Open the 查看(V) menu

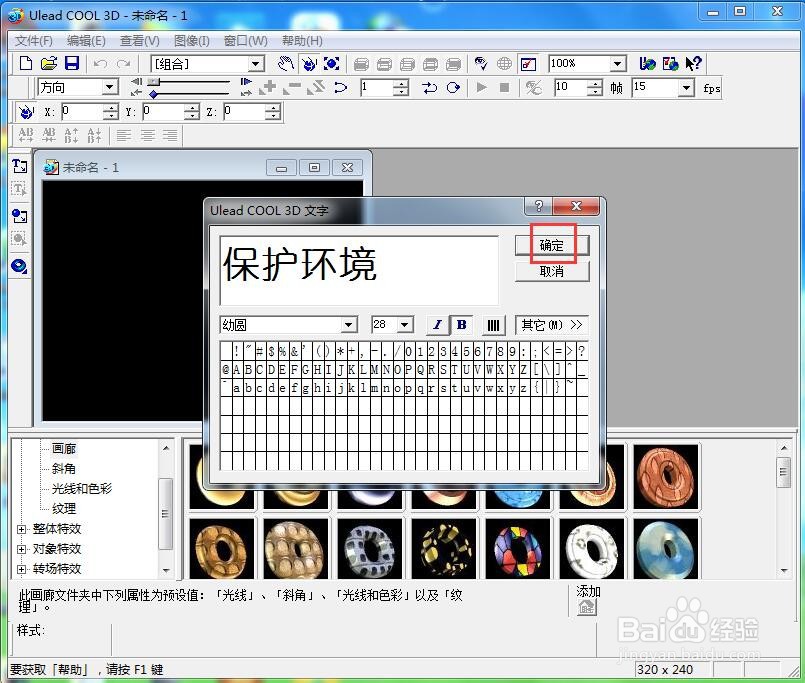click(140, 41)
